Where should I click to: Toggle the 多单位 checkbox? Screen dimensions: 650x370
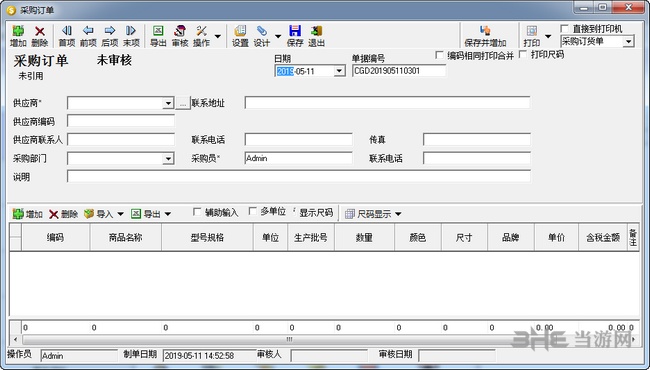(252, 211)
